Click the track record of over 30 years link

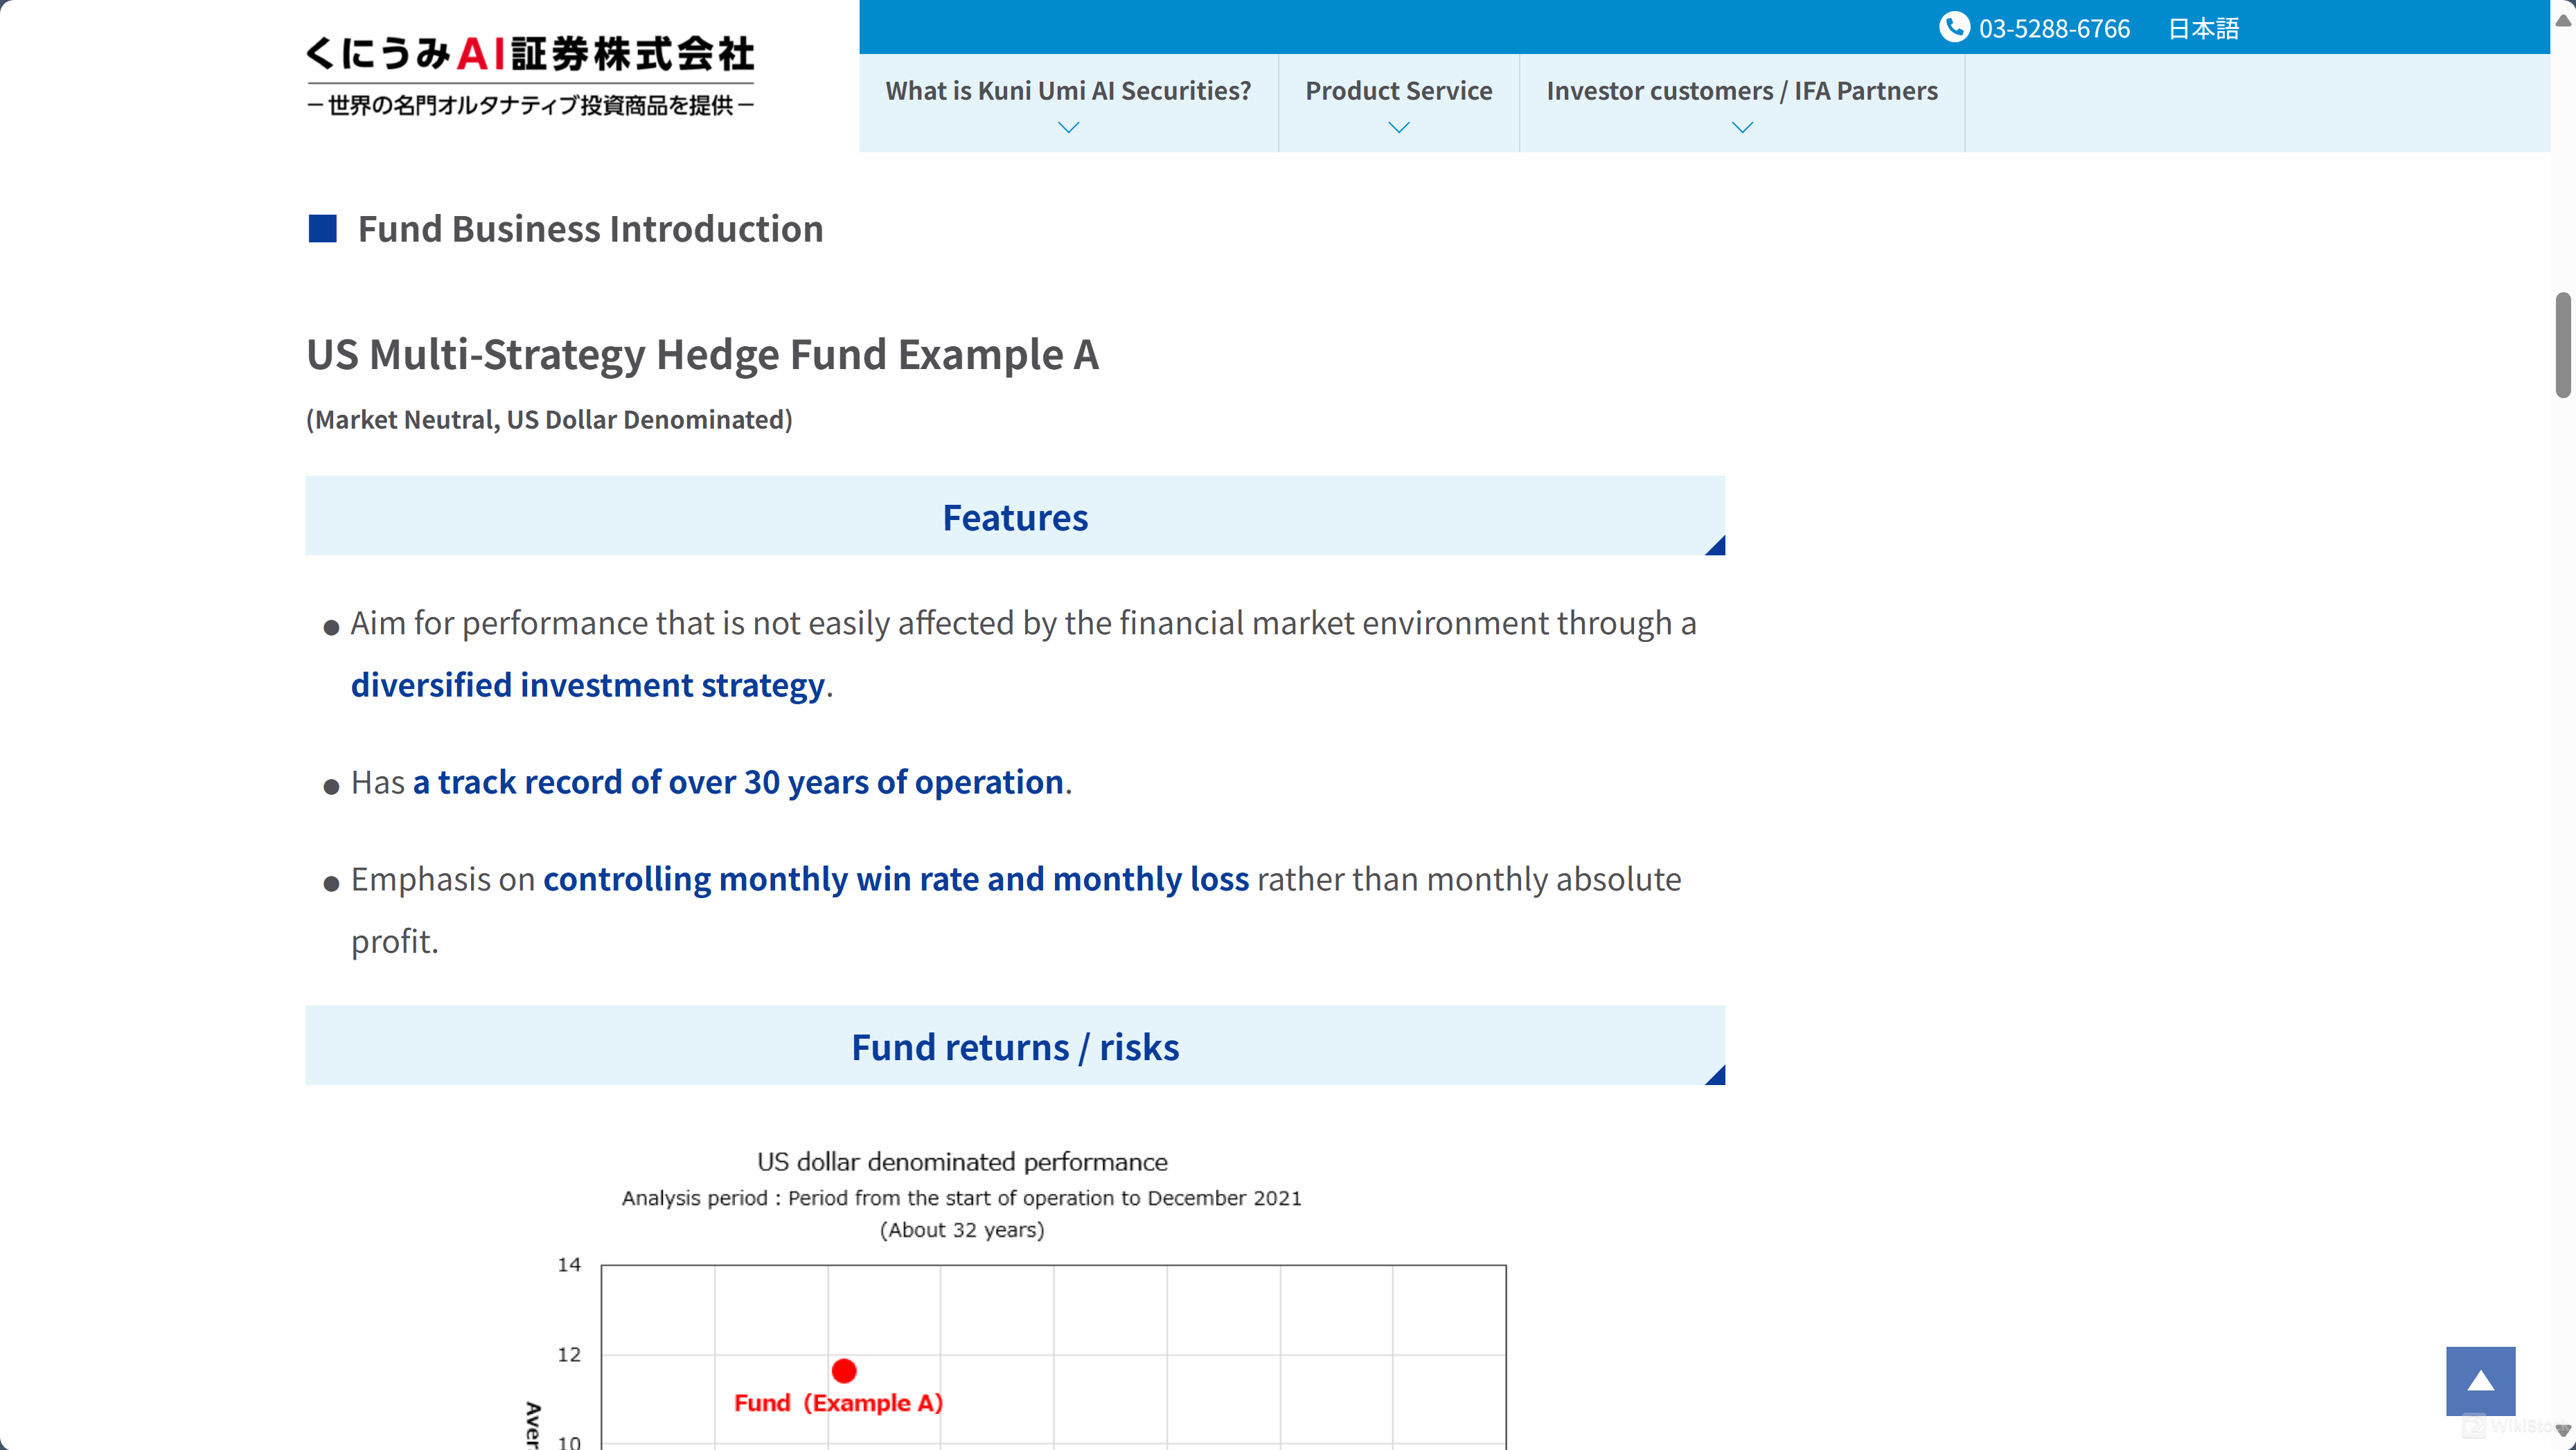pyautogui.click(x=736, y=780)
